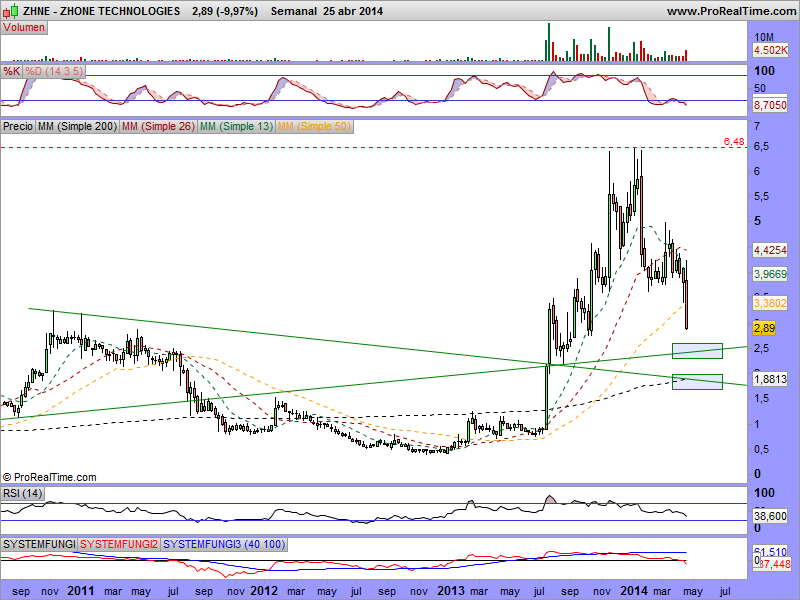Click the yellow 2,89 current price tag
This screenshot has height=600, width=800.
click(x=764, y=328)
